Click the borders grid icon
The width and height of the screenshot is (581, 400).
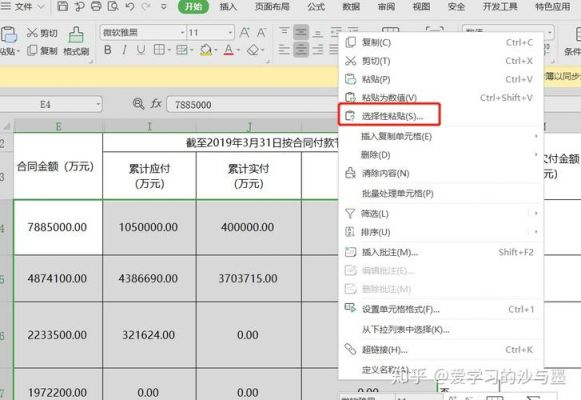[x=159, y=50]
